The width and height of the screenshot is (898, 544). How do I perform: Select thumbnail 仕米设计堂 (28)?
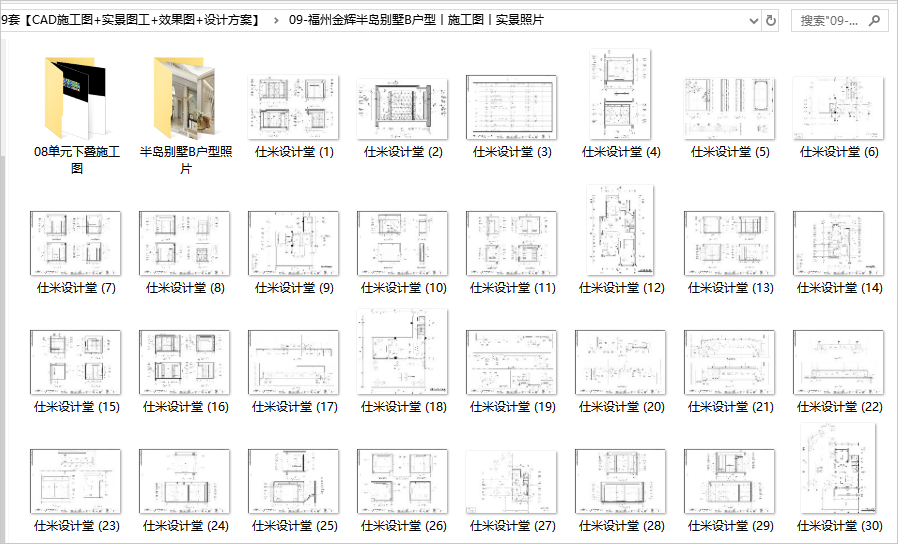[620, 482]
